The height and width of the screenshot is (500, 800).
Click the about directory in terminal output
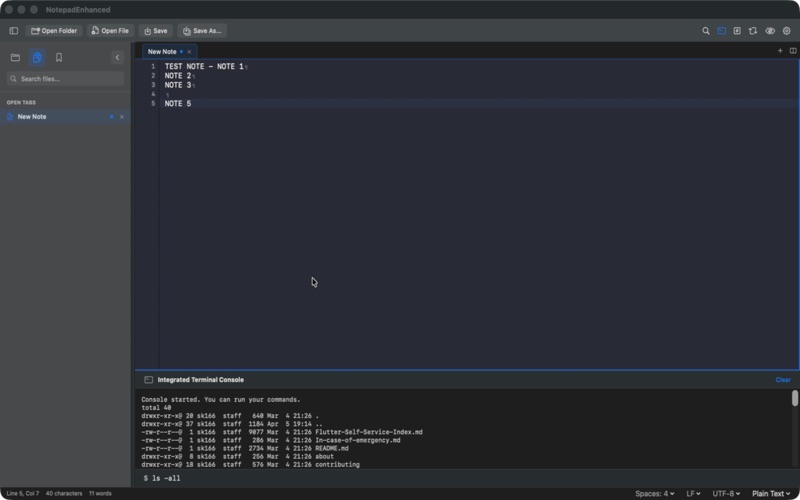pyautogui.click(x=324, y=457)
